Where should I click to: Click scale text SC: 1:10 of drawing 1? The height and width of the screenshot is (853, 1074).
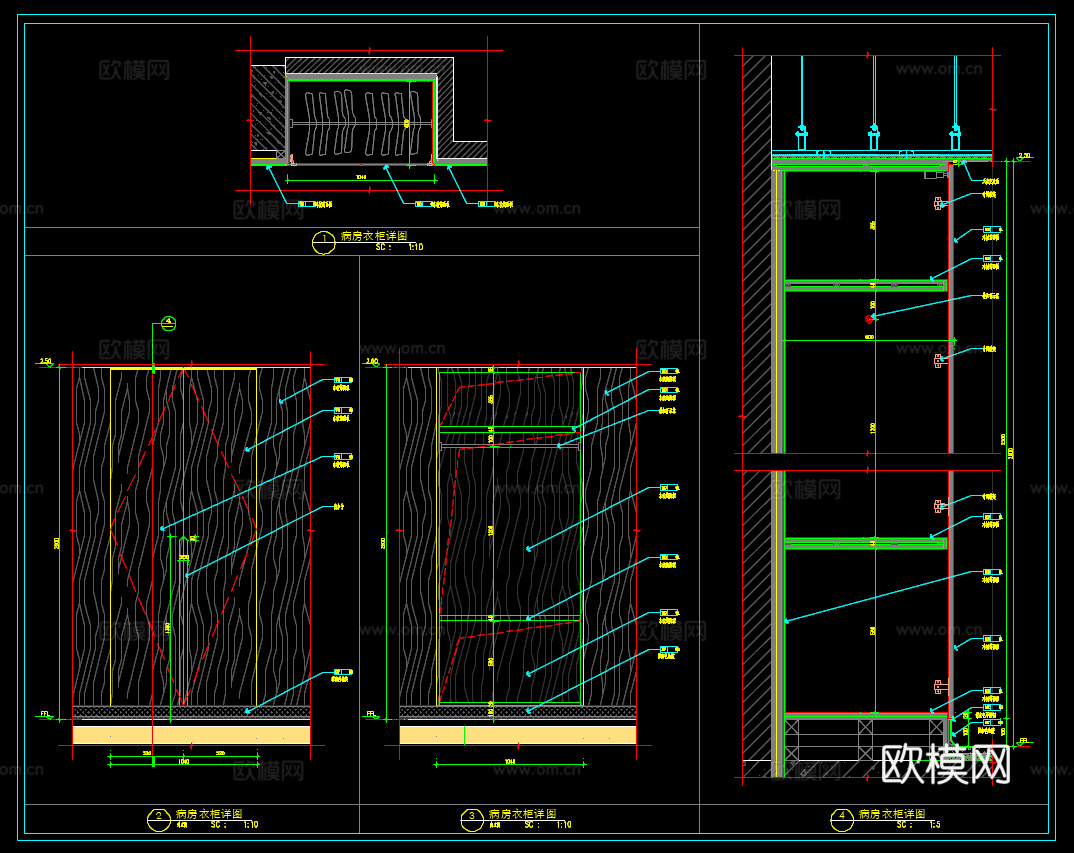(x=399, y=247)
